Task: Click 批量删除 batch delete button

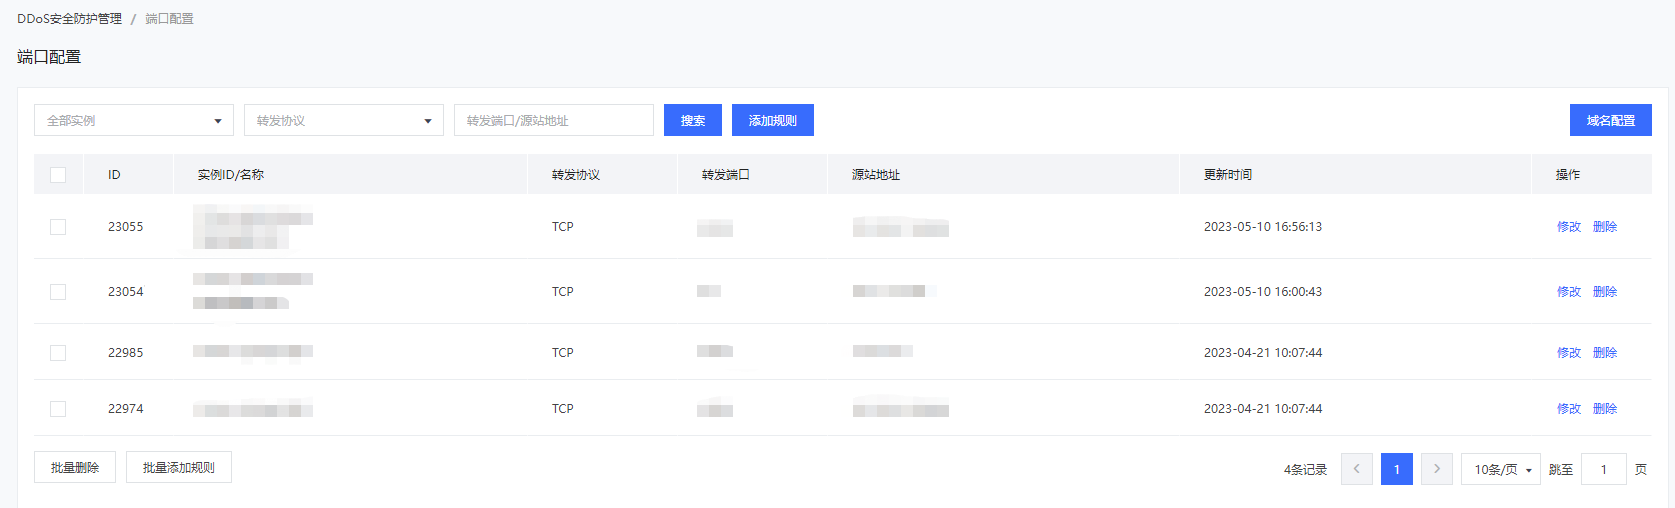Action: point(75,467)
